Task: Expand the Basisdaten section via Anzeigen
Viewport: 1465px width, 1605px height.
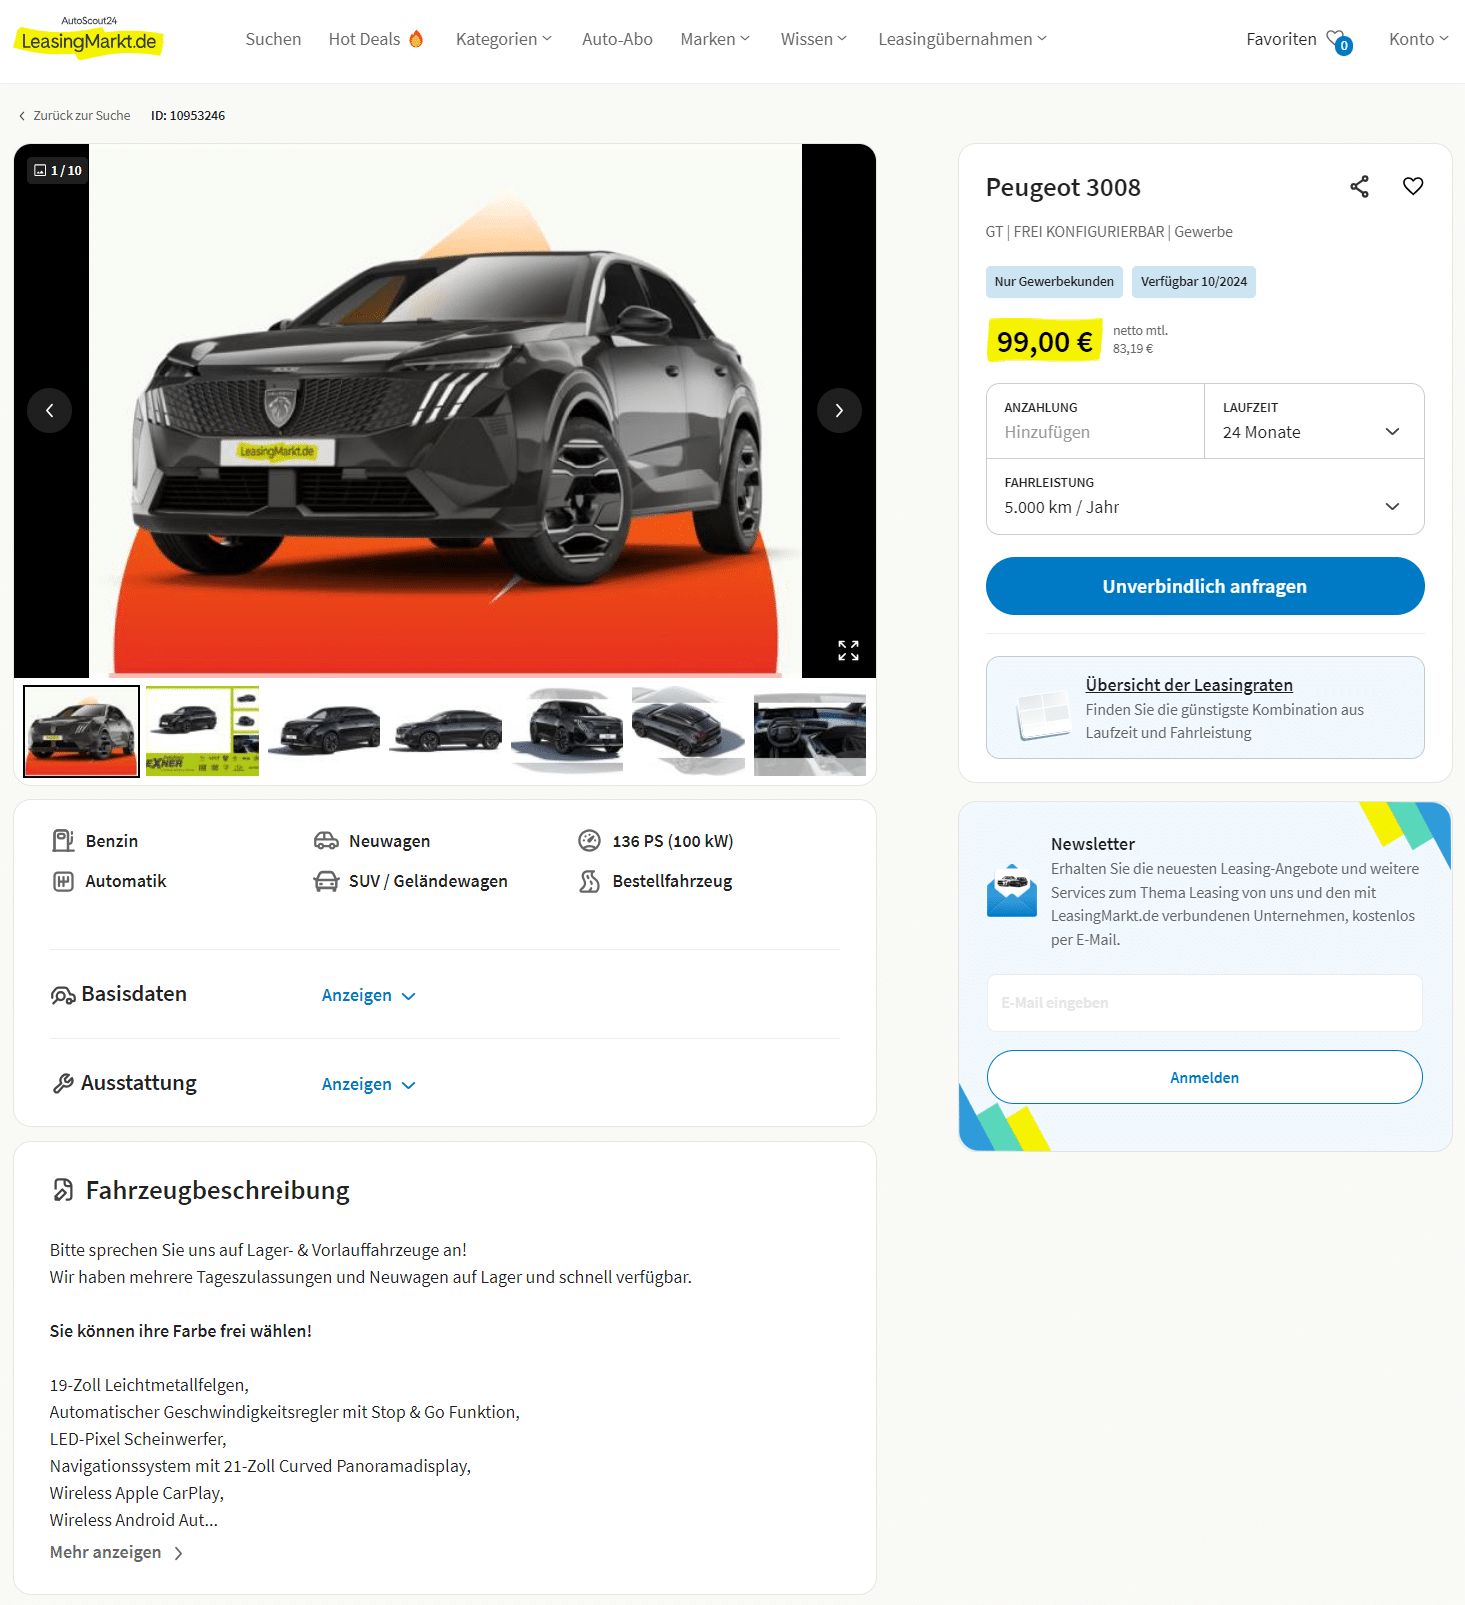Action: pos(368,996)
